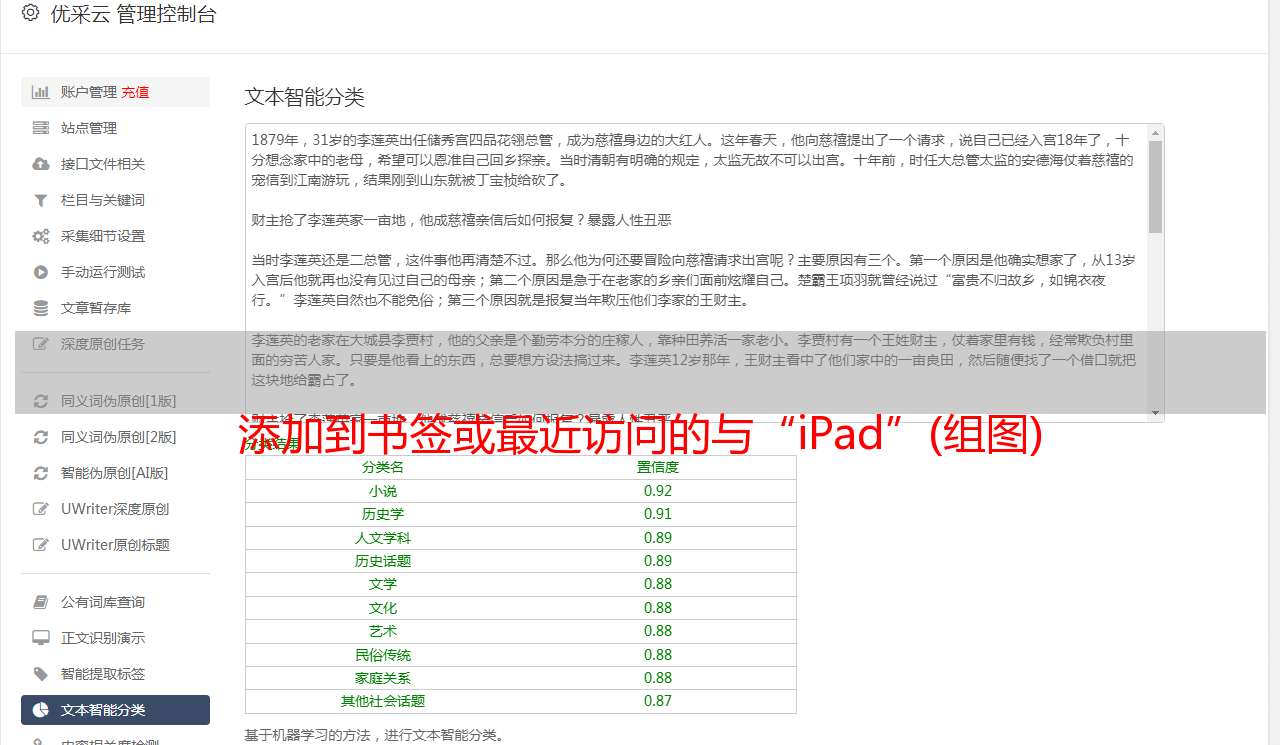The height and width of the screenshot is (745, 1280).
Task: Select the 家庭关系 category cell
Action: (383, 678)
